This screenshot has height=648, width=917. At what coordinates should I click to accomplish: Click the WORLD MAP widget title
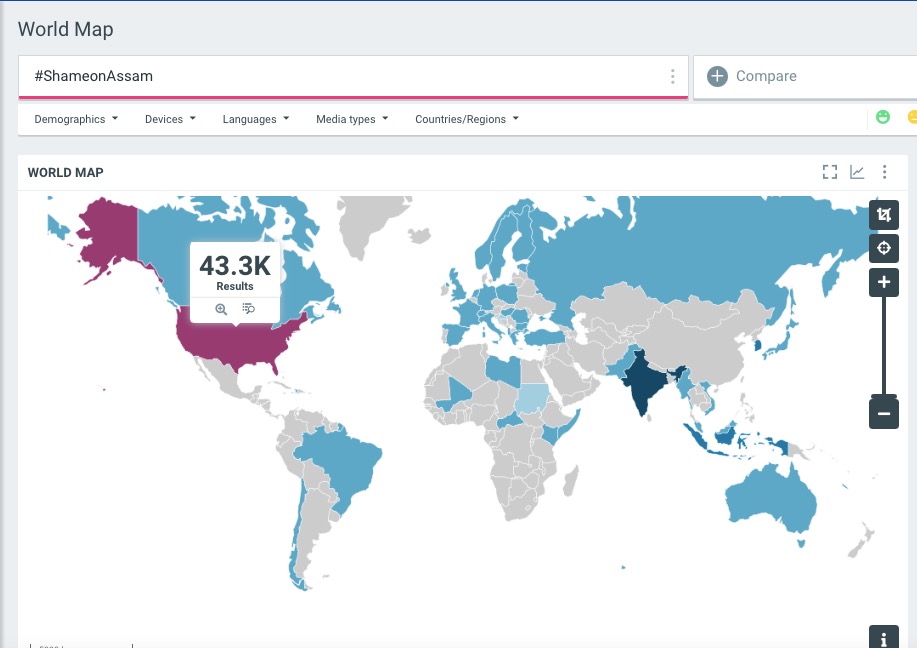tap(66, 173)
